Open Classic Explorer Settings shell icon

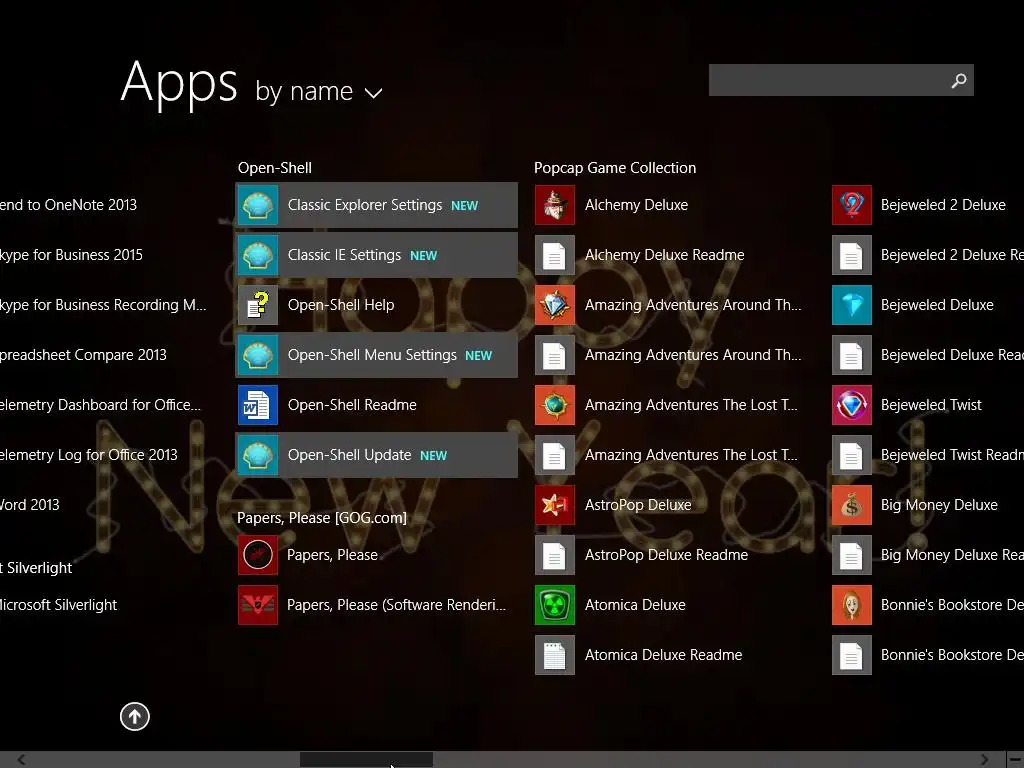(x=258, y=205)
